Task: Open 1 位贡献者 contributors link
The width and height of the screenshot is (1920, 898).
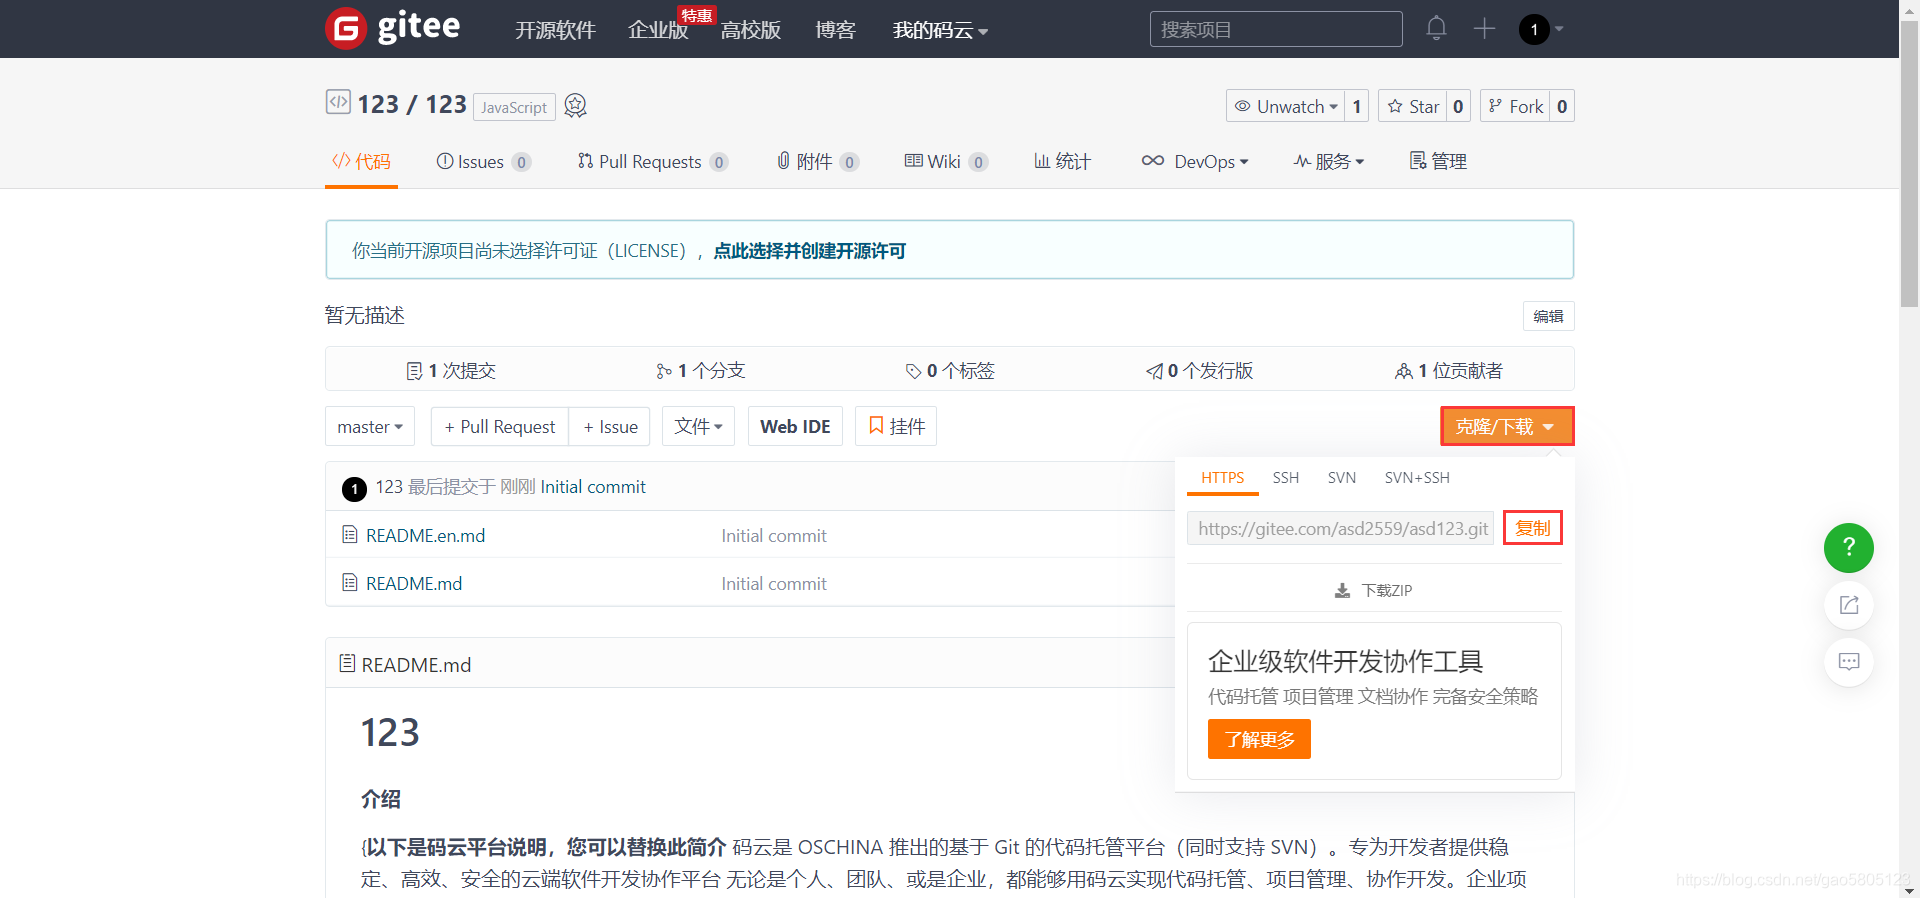Action: pyautogui.click(x=1449, y=371)
